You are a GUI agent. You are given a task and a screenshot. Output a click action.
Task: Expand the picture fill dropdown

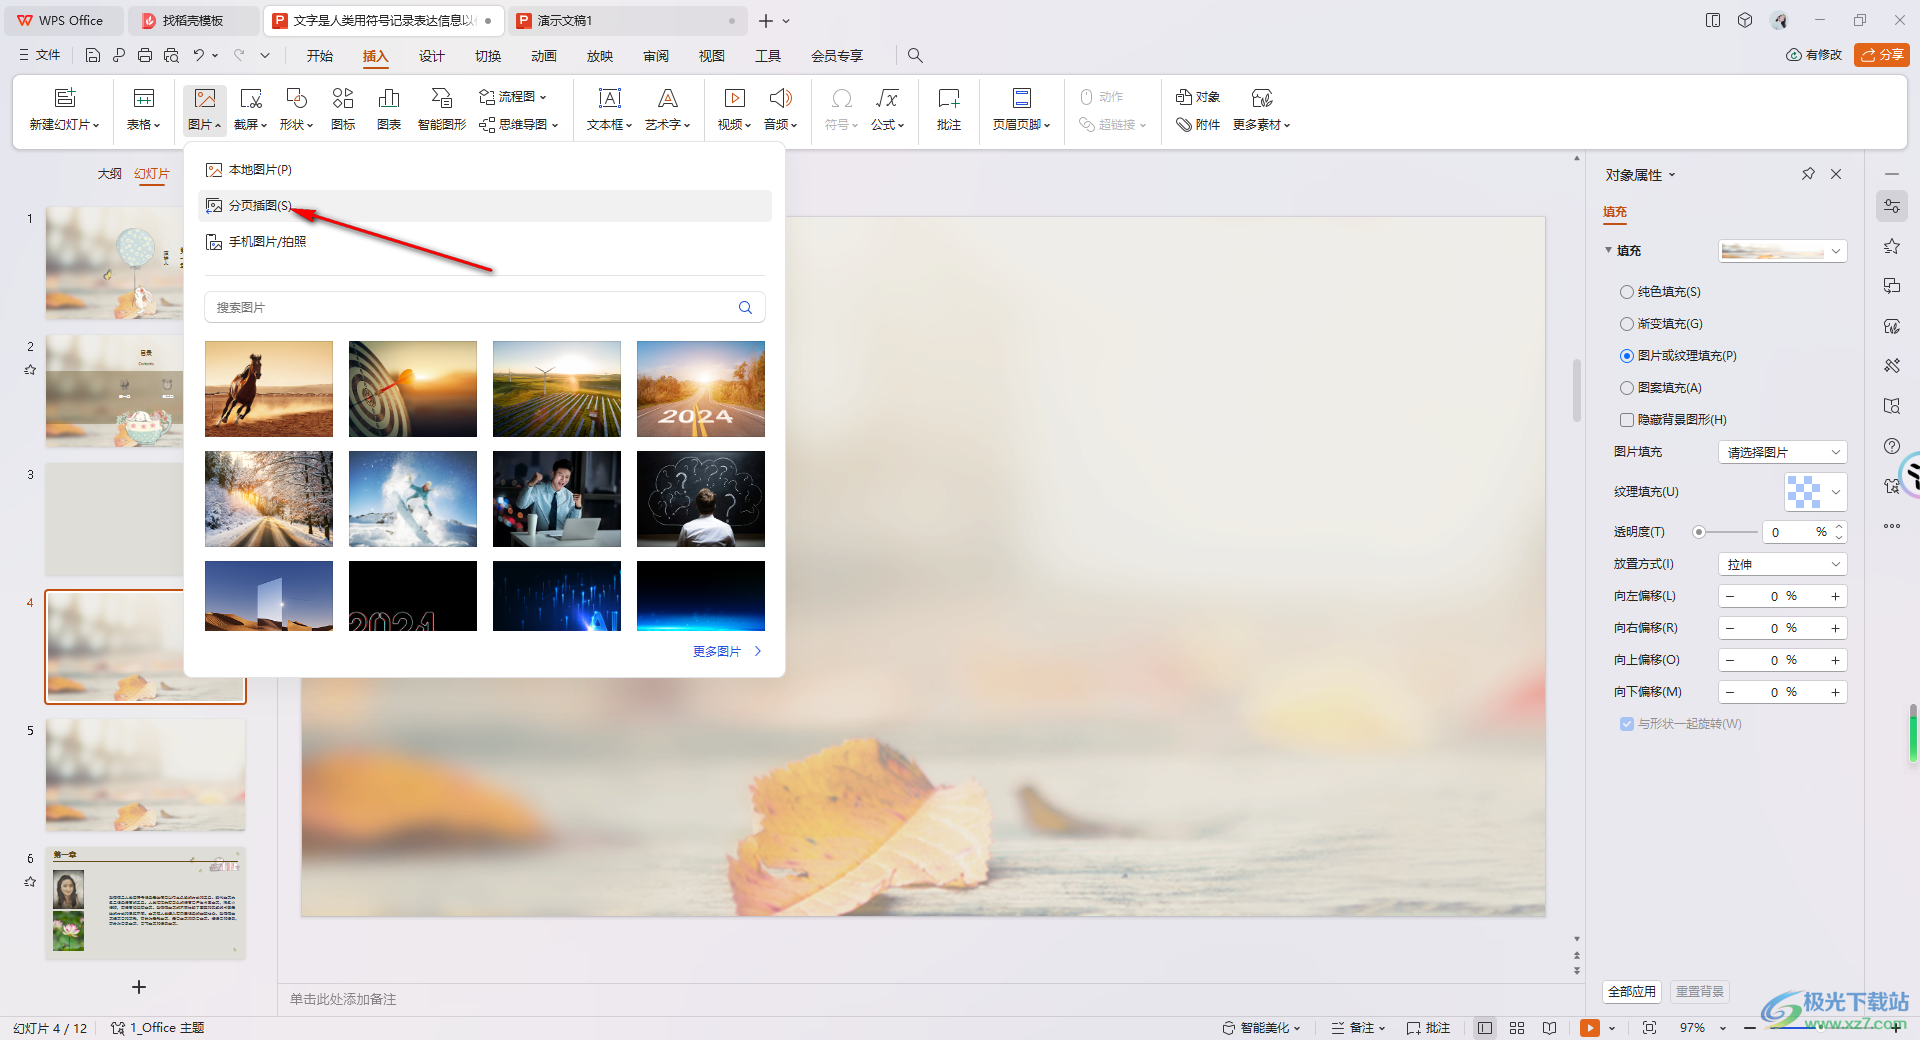click(x=1782, y=452)
